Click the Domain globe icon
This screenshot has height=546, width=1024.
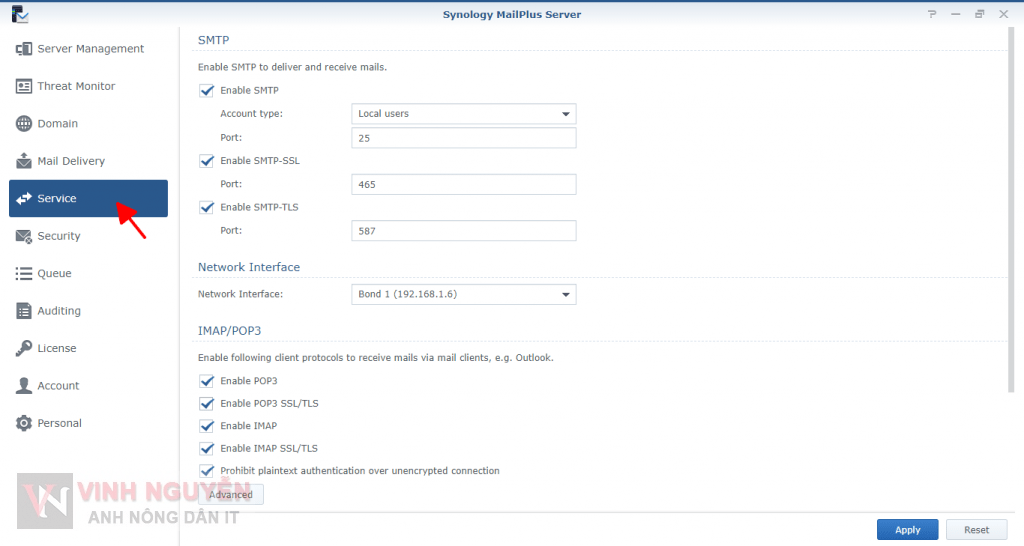pos(24,124)
